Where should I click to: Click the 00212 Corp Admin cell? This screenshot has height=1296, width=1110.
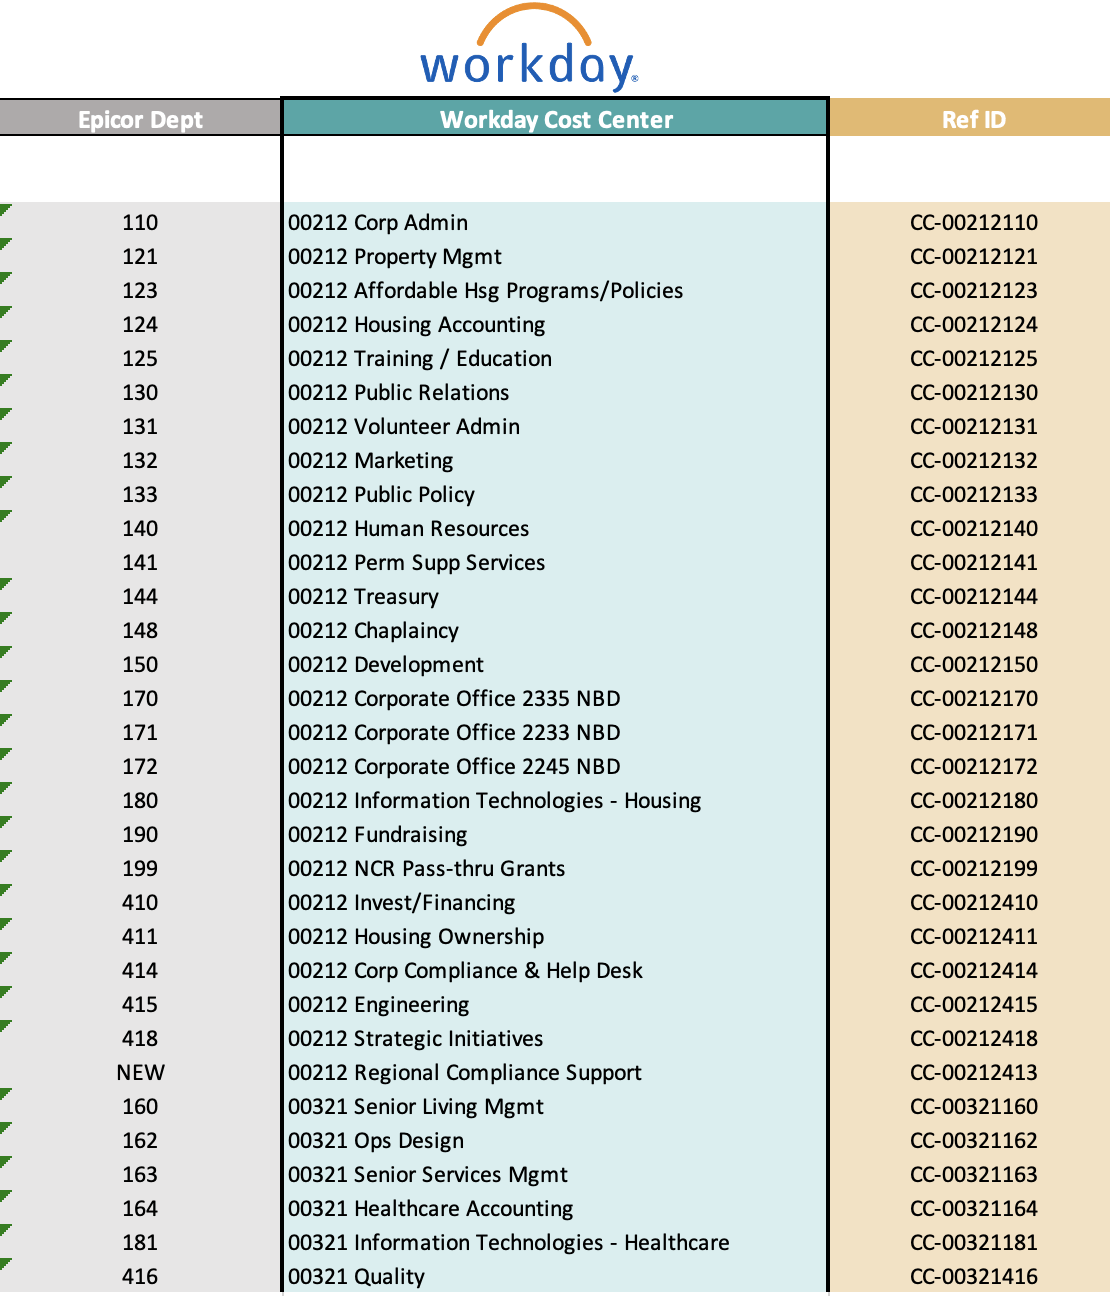[556, 222]
